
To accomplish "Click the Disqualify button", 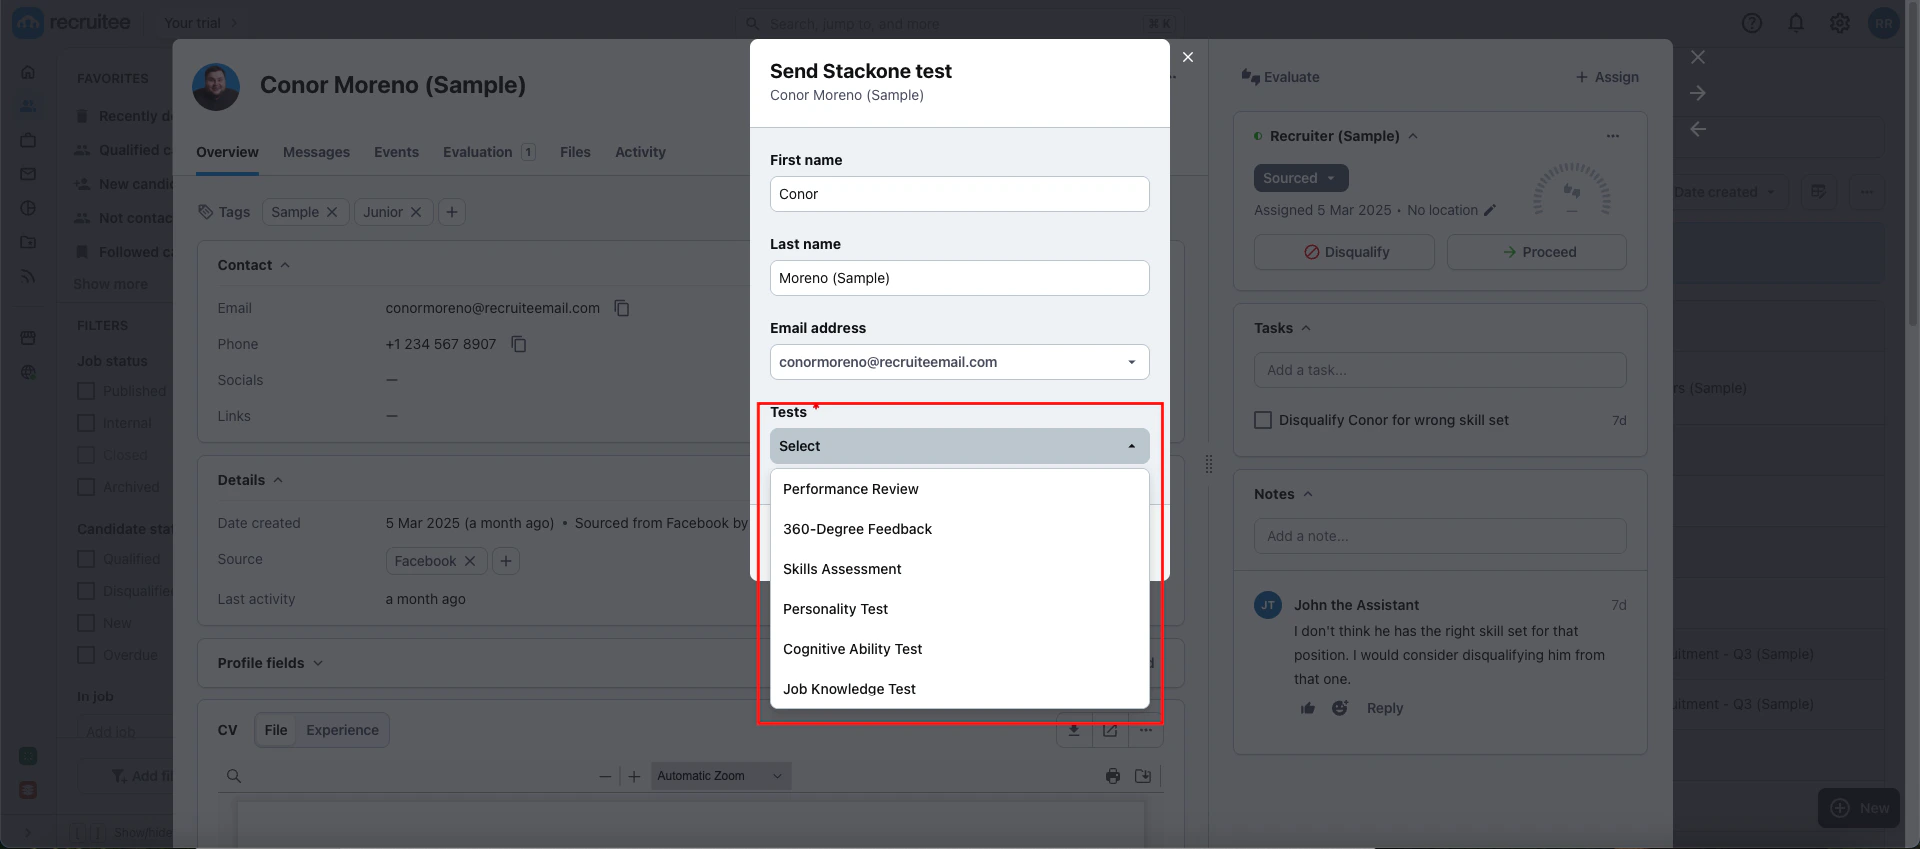I will pyautogui.click(x=1344, y=252).
